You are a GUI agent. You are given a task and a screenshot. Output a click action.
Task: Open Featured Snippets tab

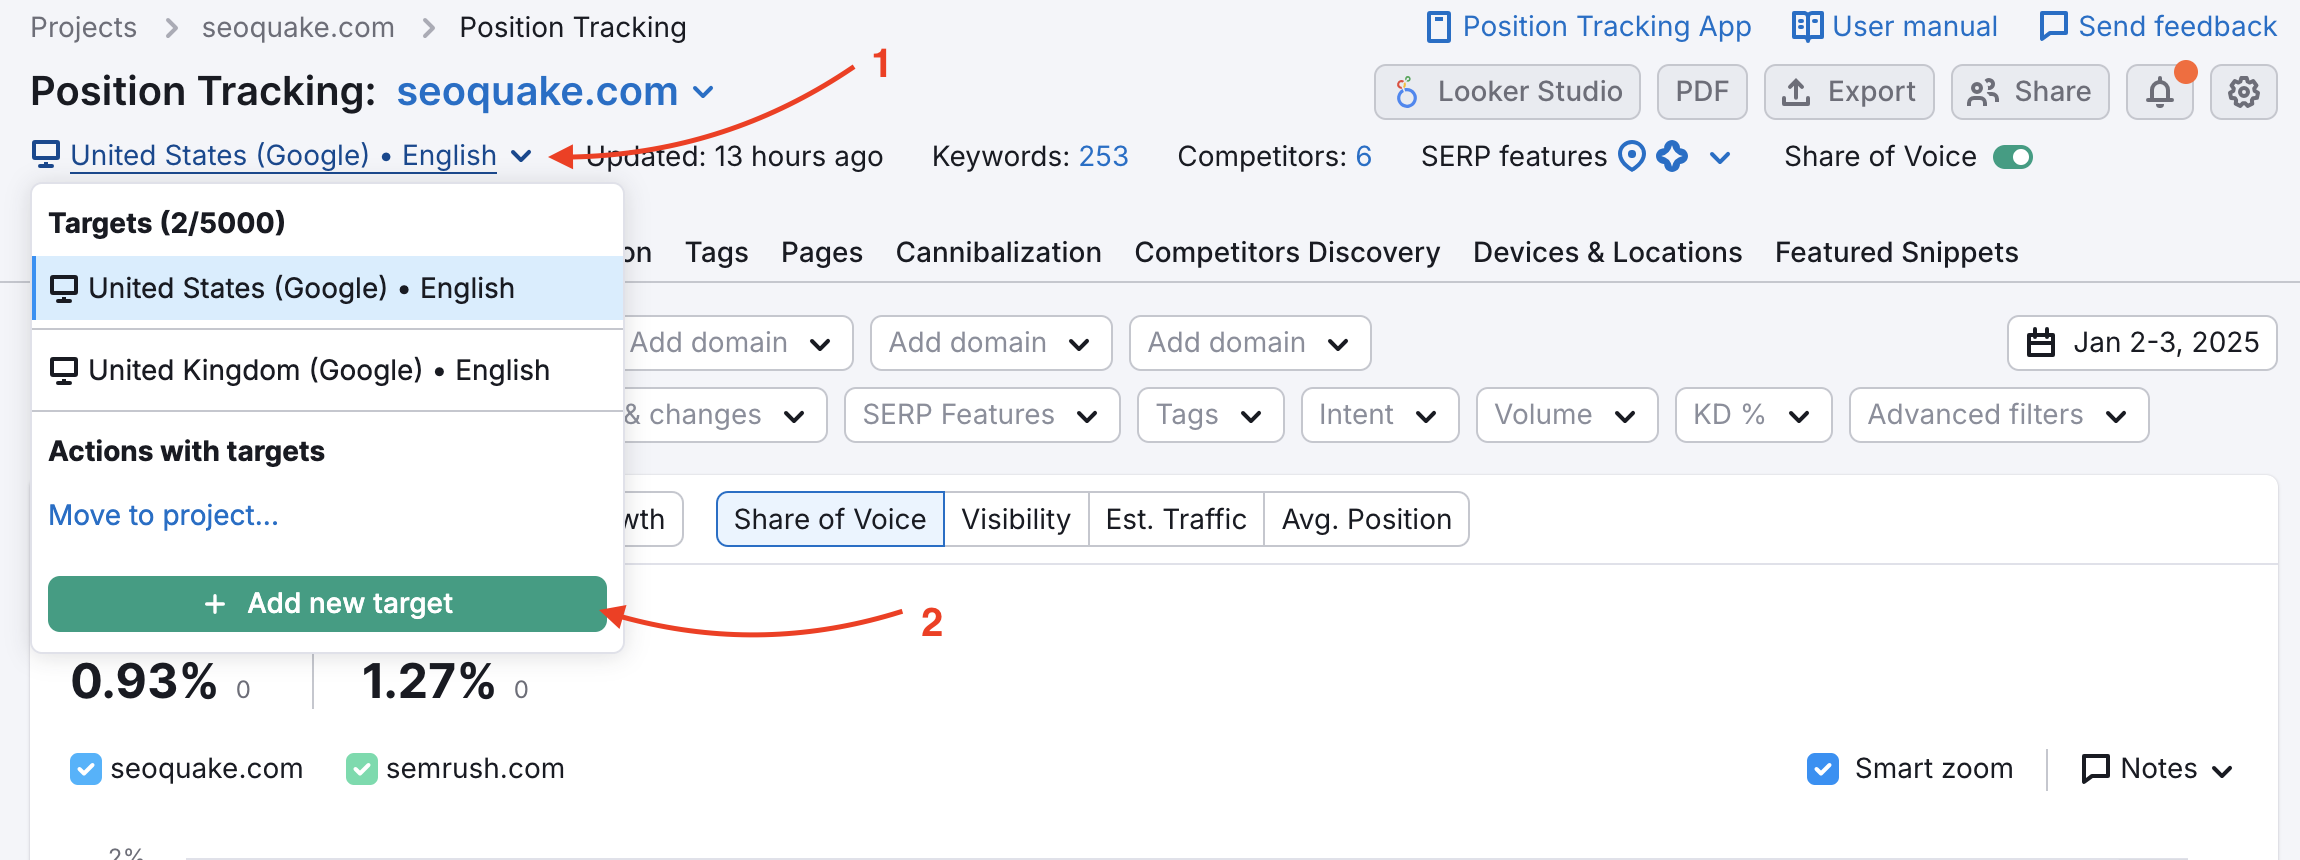click(x=1896, y=252)
